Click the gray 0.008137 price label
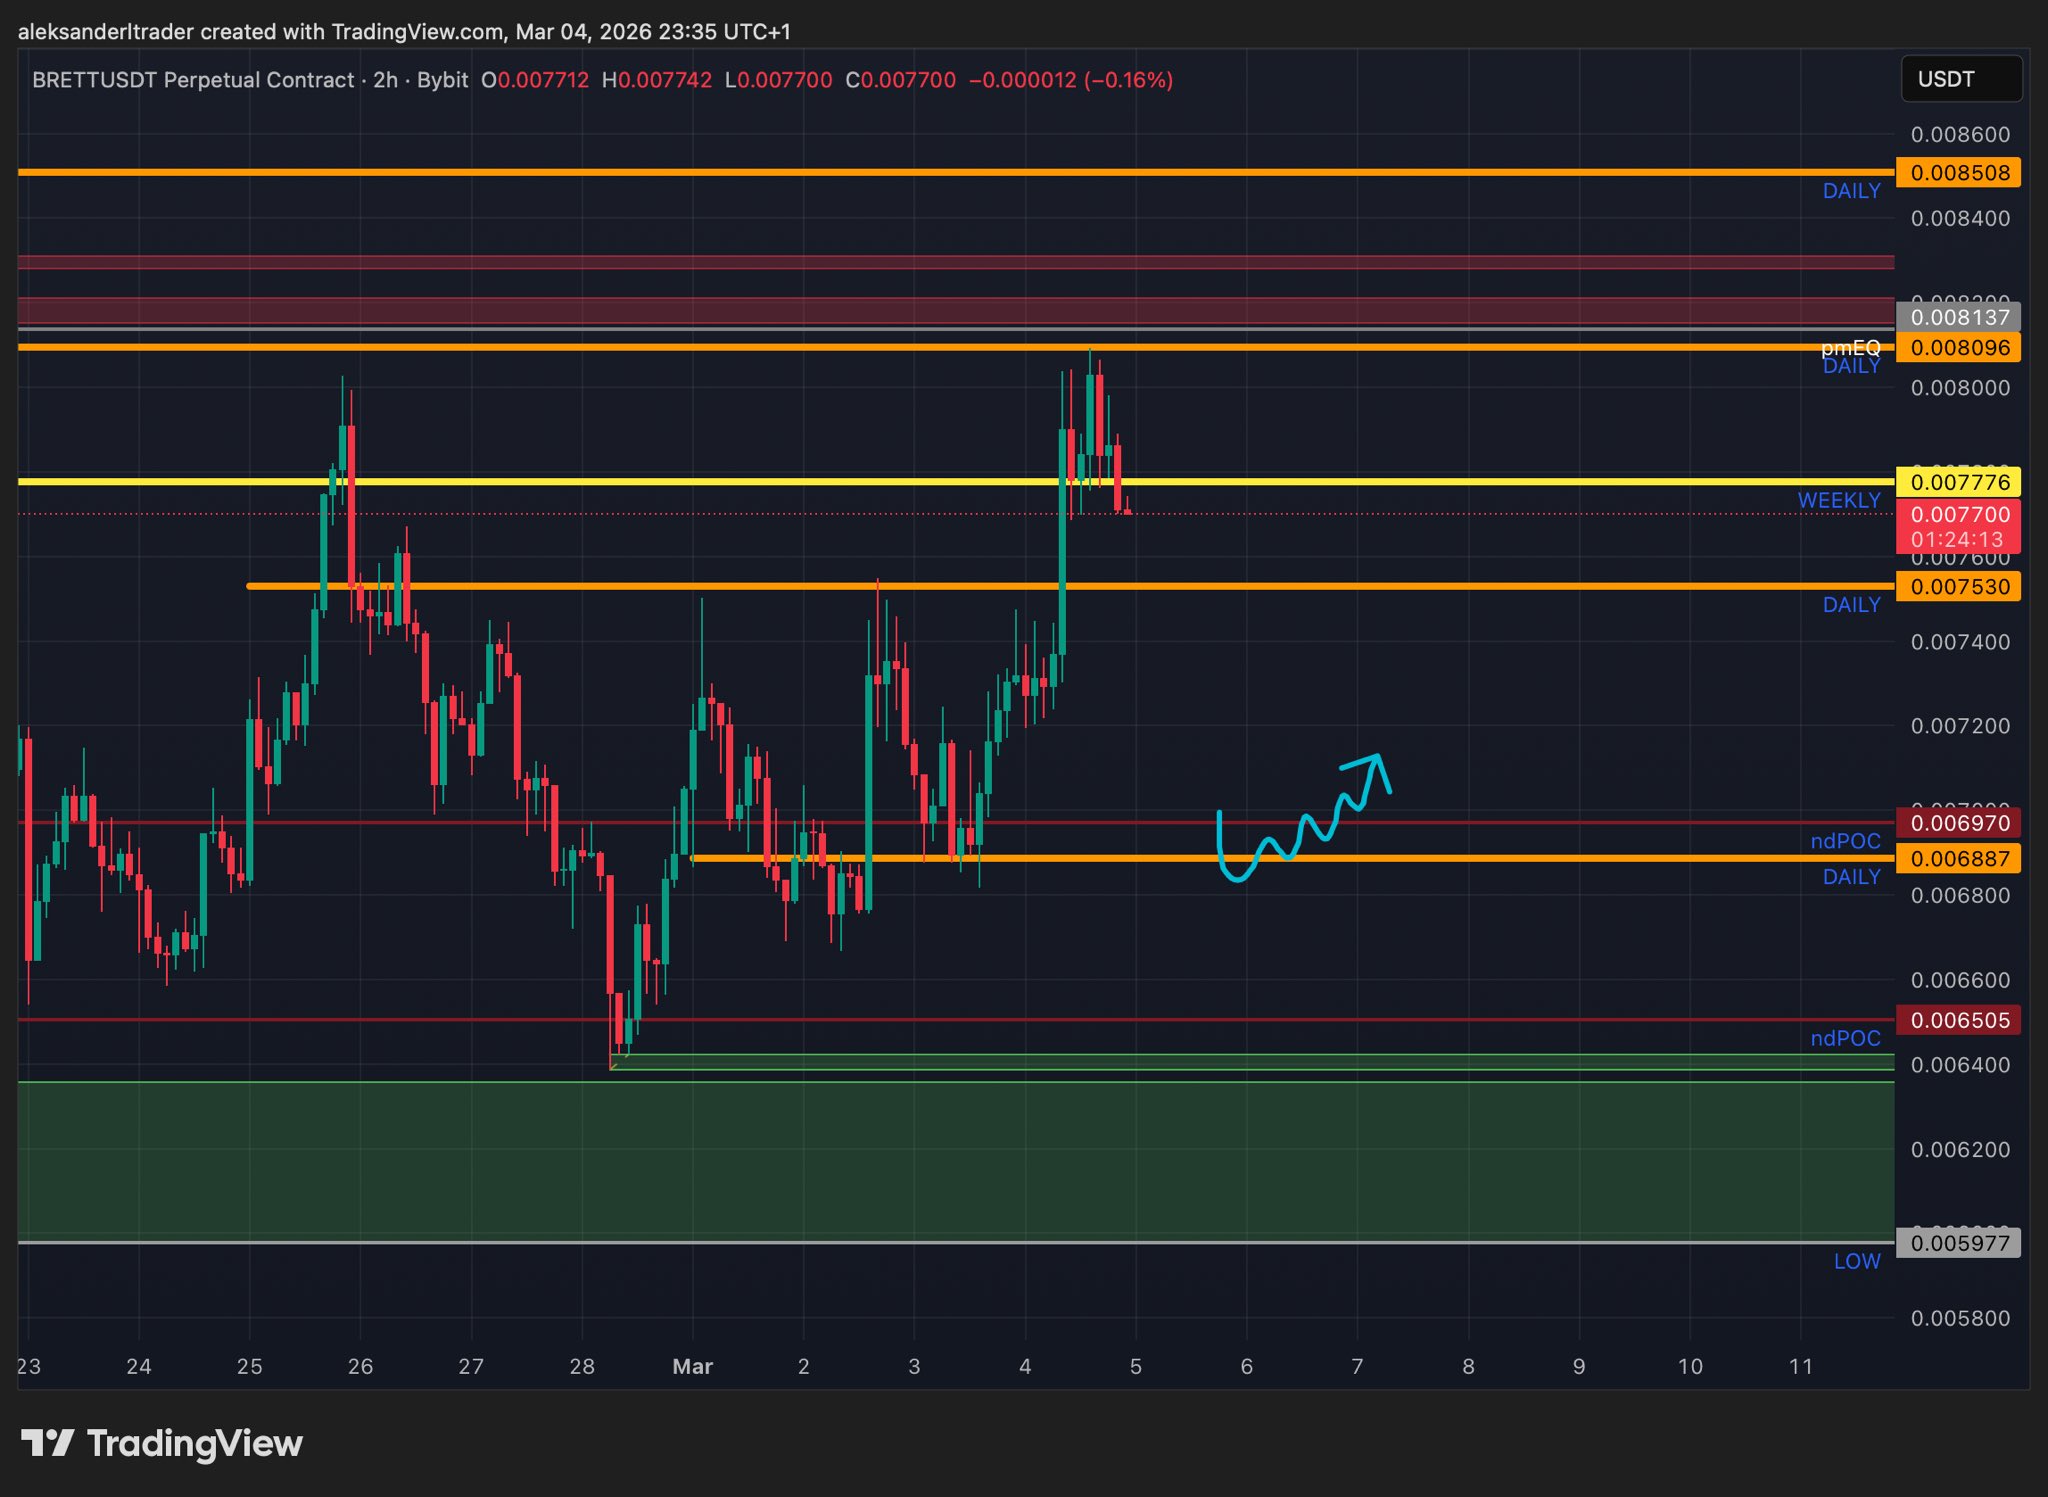 pyautogui.click(x=1958, y=317)
